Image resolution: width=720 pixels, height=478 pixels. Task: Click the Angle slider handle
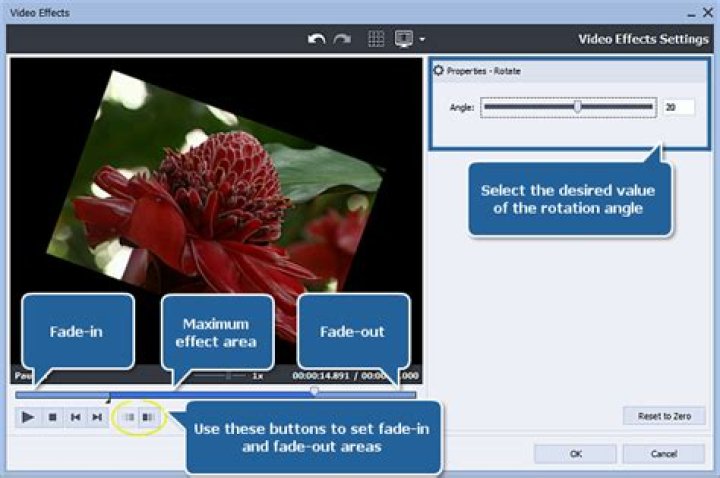point(577,106)
